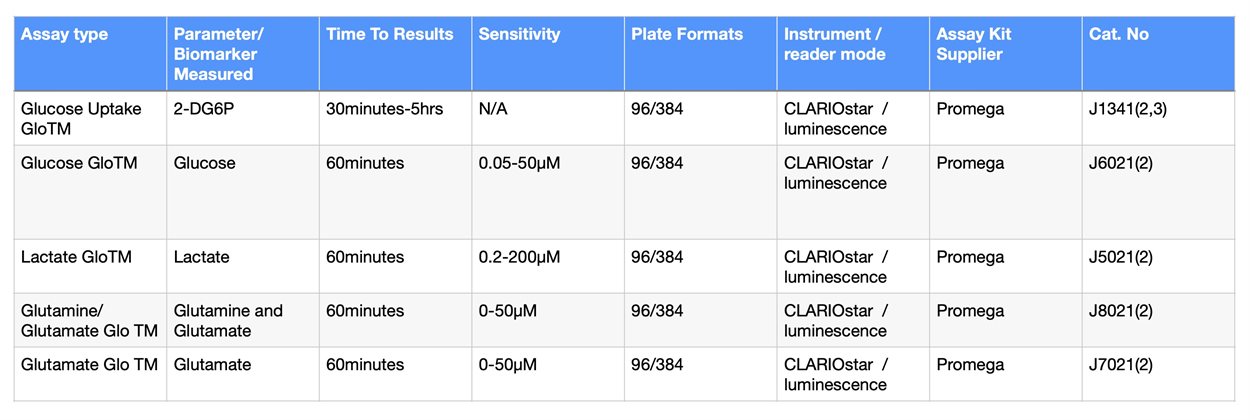Select the 'Time To Results' column header
Image resolution: width=1250 pixels, height=420 pixels.
(x=390, y=35)
